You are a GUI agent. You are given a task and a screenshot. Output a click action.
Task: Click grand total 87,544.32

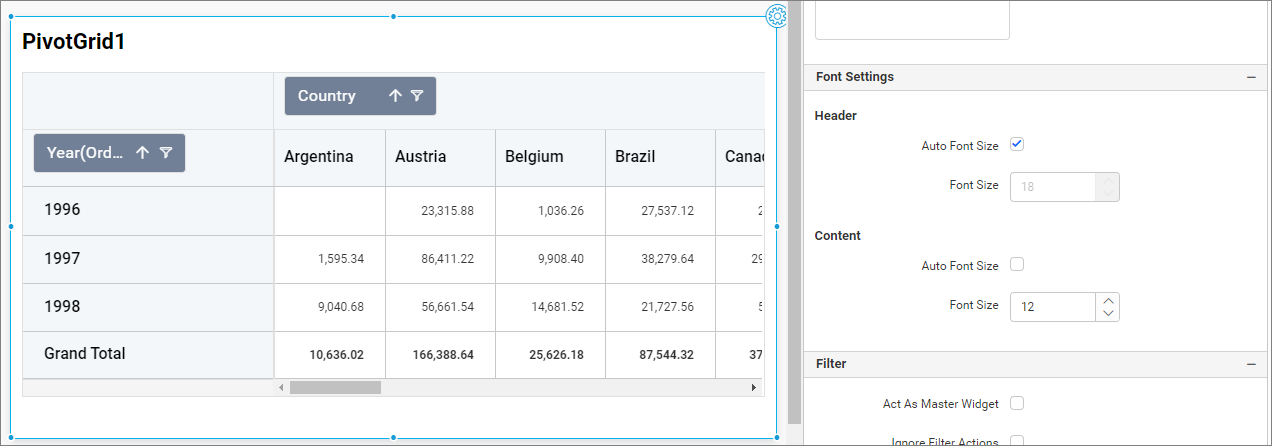(x=667, y=355)
